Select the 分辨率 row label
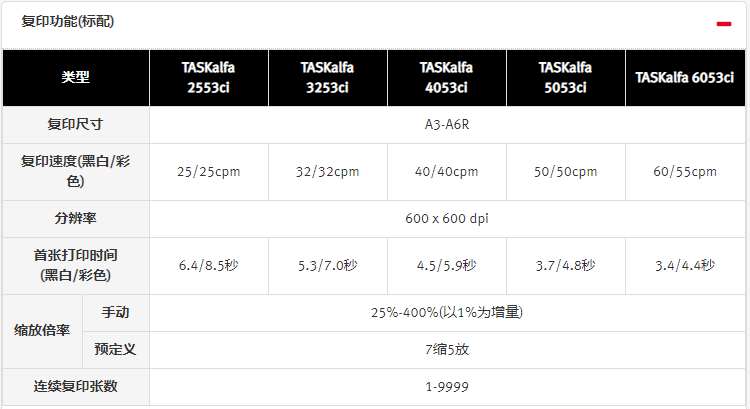Screen dimensions: 750x409 [x=75, y=218]
